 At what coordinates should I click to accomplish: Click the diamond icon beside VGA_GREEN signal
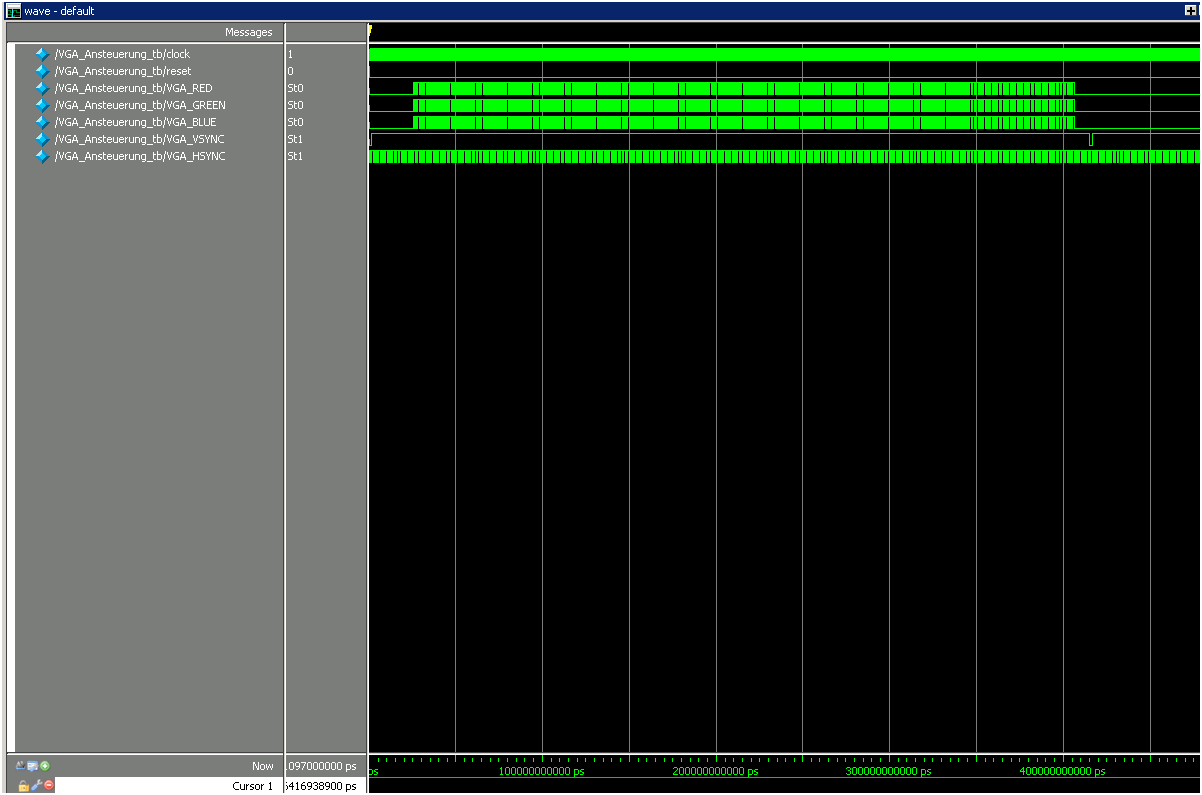(42, 105)
